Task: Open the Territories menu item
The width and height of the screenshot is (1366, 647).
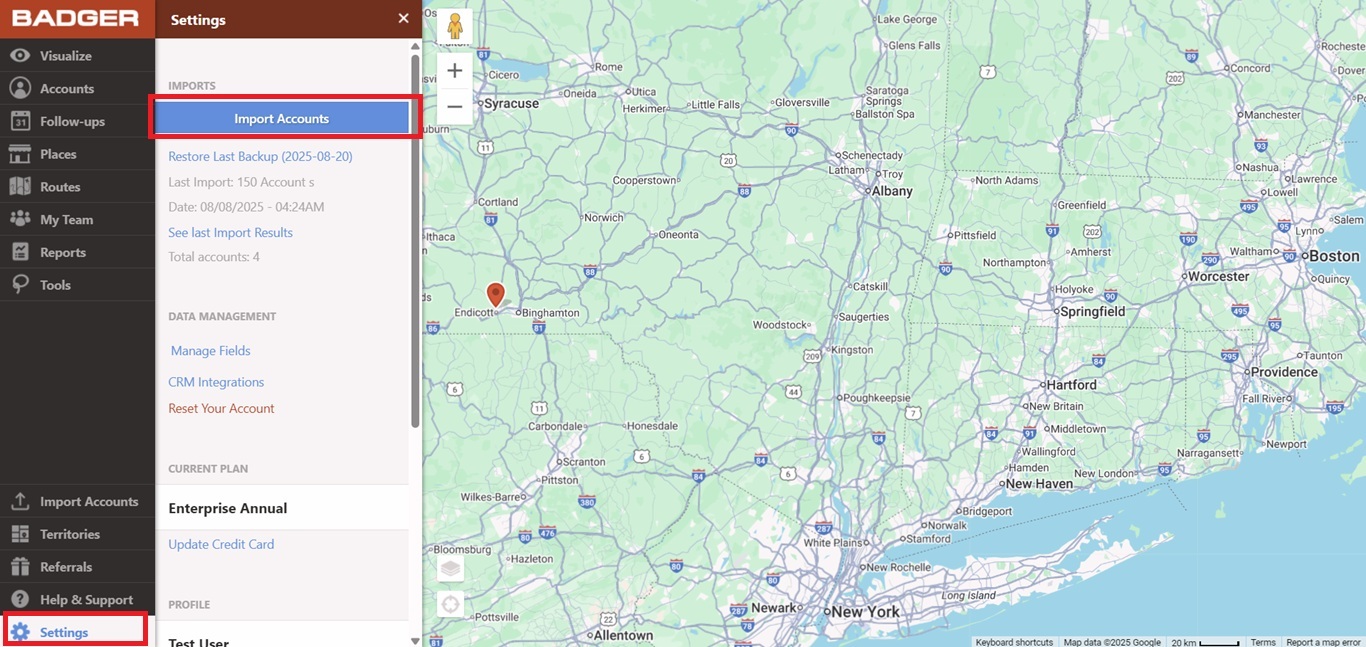Action: (x=77, y=534)
